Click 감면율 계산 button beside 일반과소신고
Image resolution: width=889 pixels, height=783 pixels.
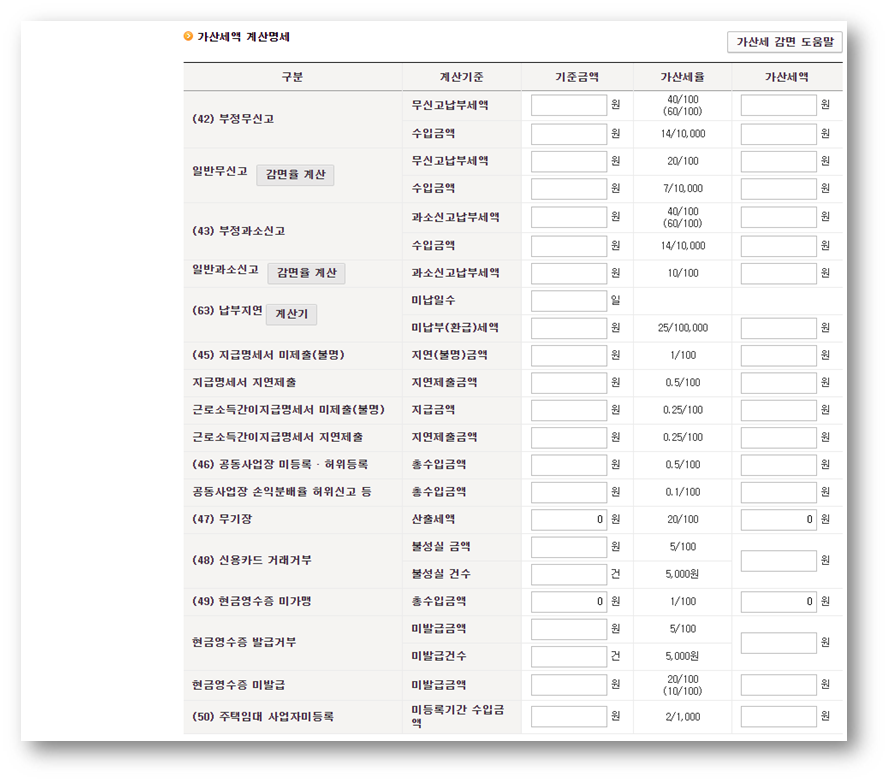[x=307, y=273]
